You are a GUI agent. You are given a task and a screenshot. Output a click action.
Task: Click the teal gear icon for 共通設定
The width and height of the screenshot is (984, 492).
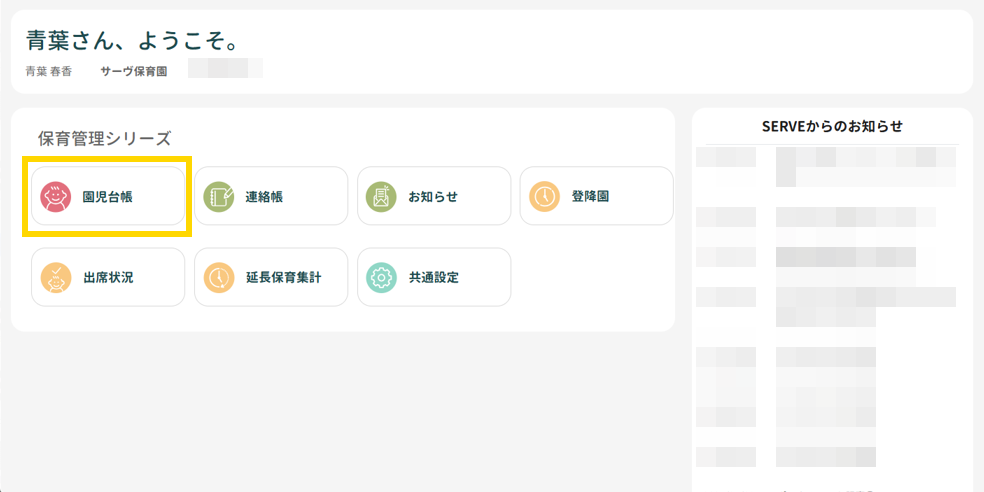(381, 277)
